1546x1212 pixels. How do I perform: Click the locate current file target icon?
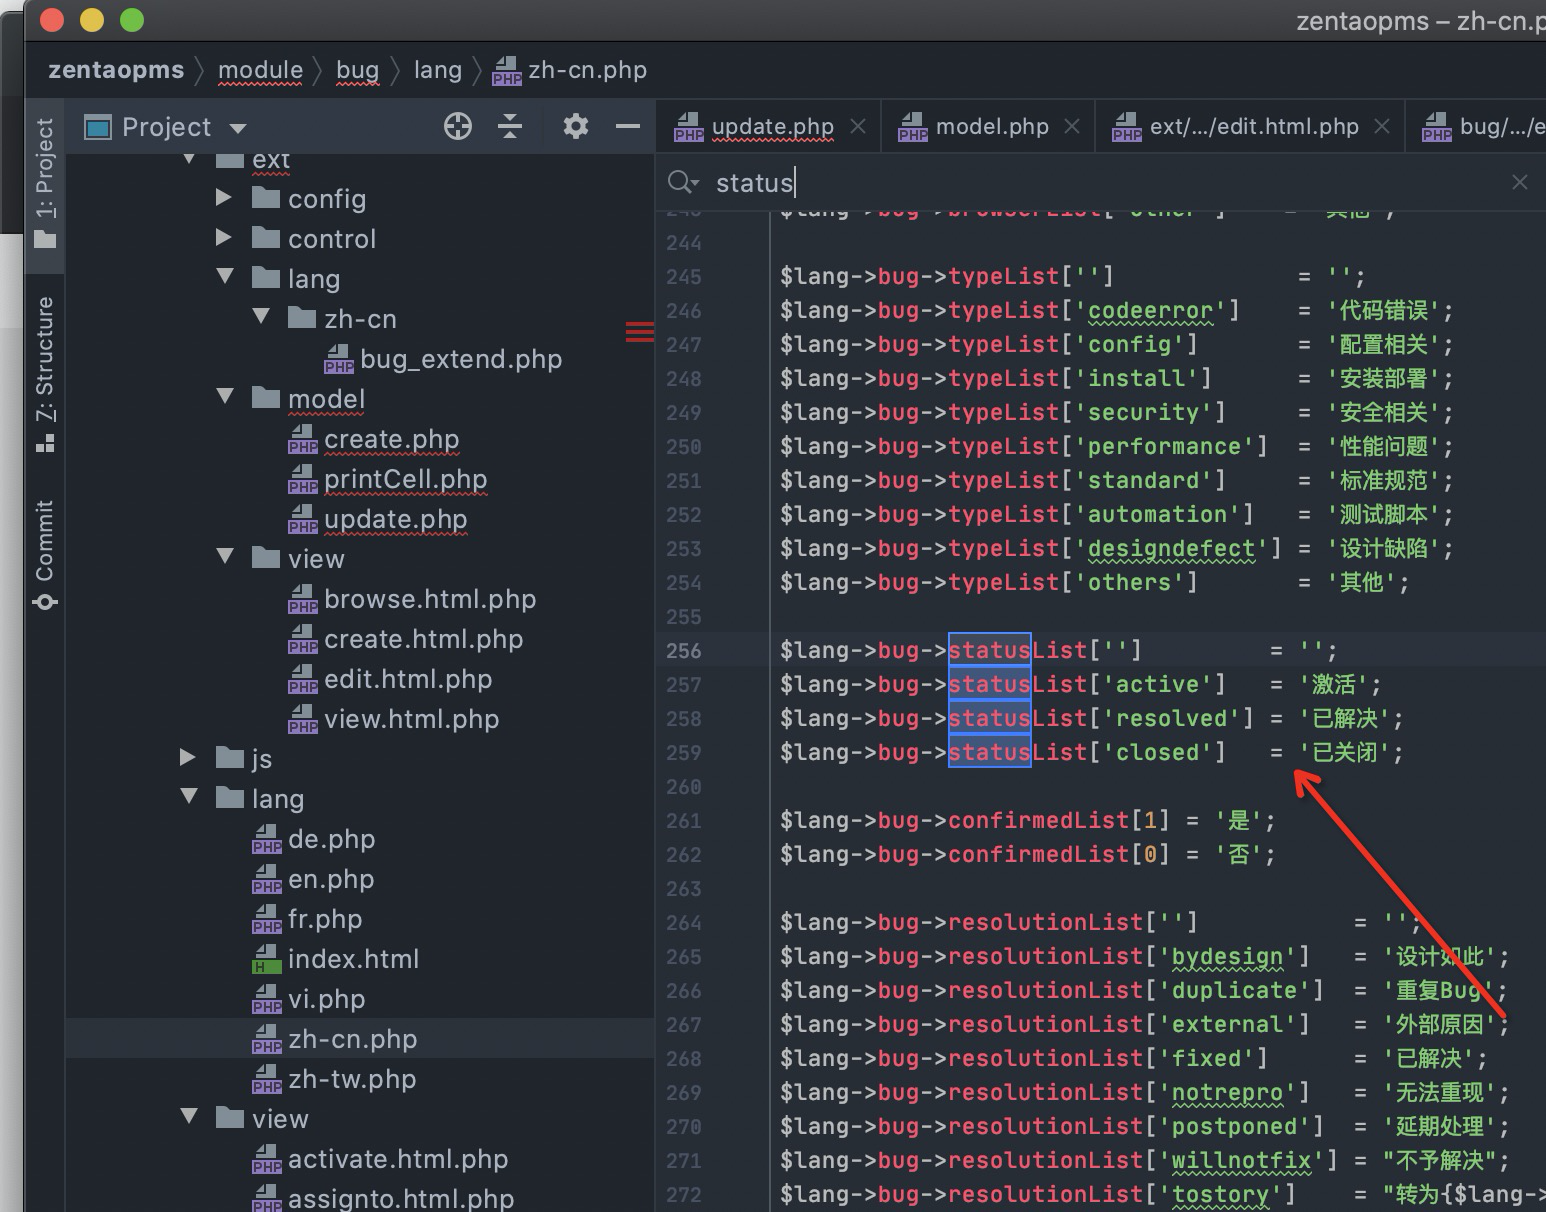[x=457, y=126]
